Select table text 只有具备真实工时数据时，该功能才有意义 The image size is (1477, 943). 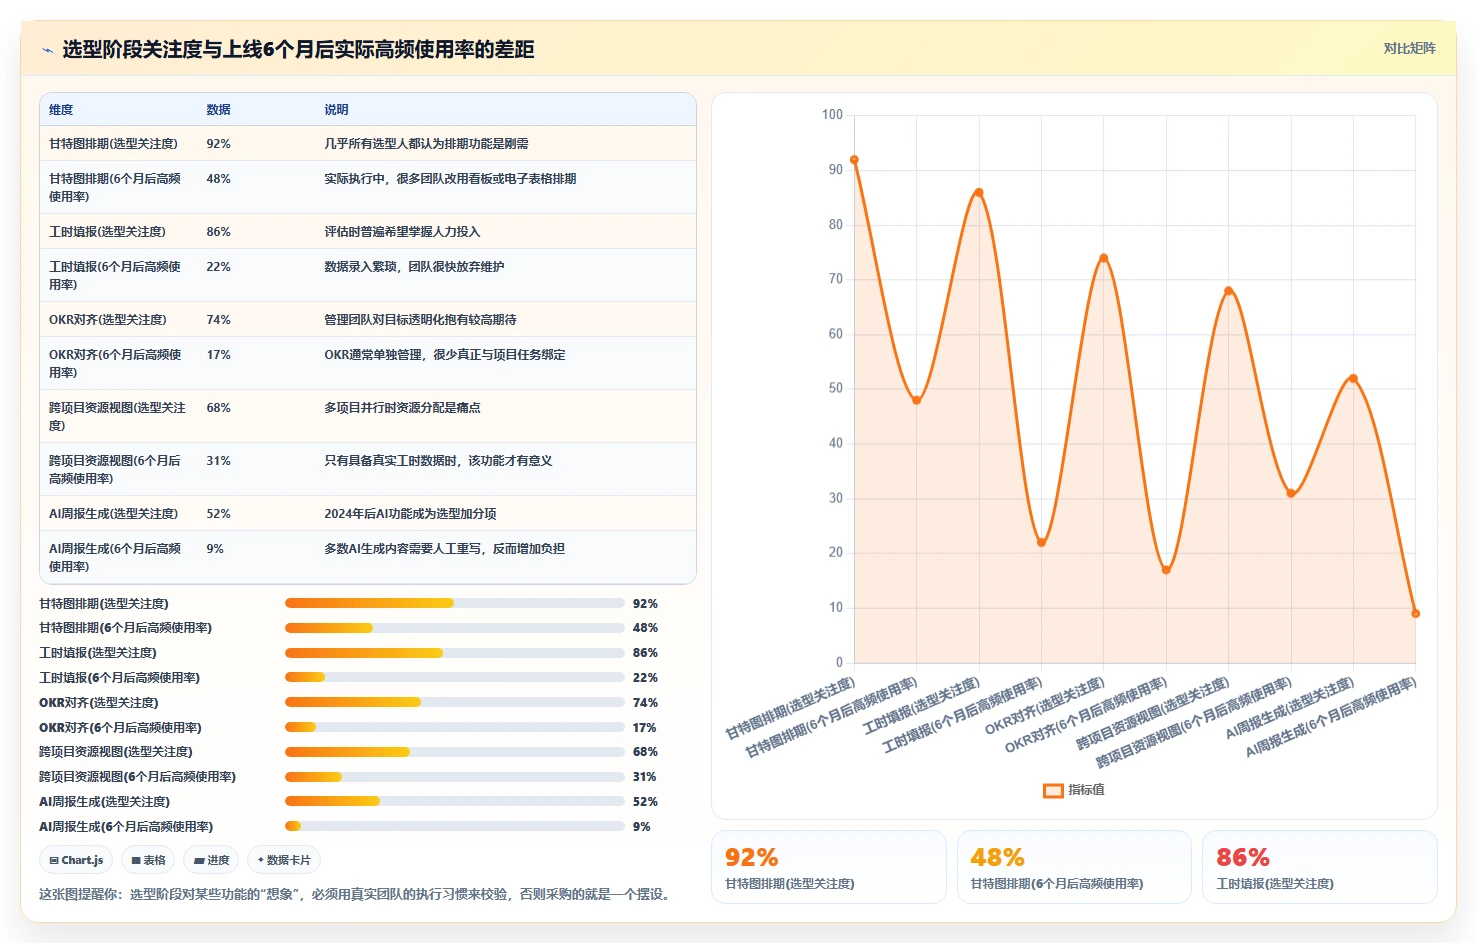[438, 461]
